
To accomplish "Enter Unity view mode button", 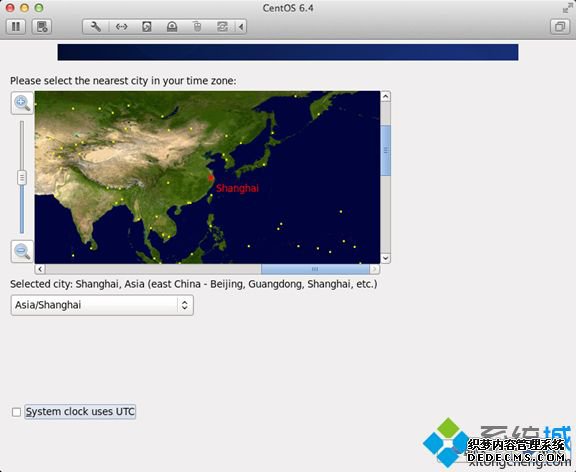I will (560, 27).
